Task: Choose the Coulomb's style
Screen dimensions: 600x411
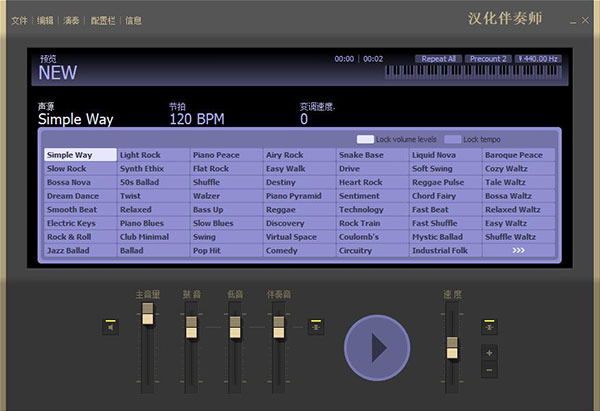Action: pos(373,237)
